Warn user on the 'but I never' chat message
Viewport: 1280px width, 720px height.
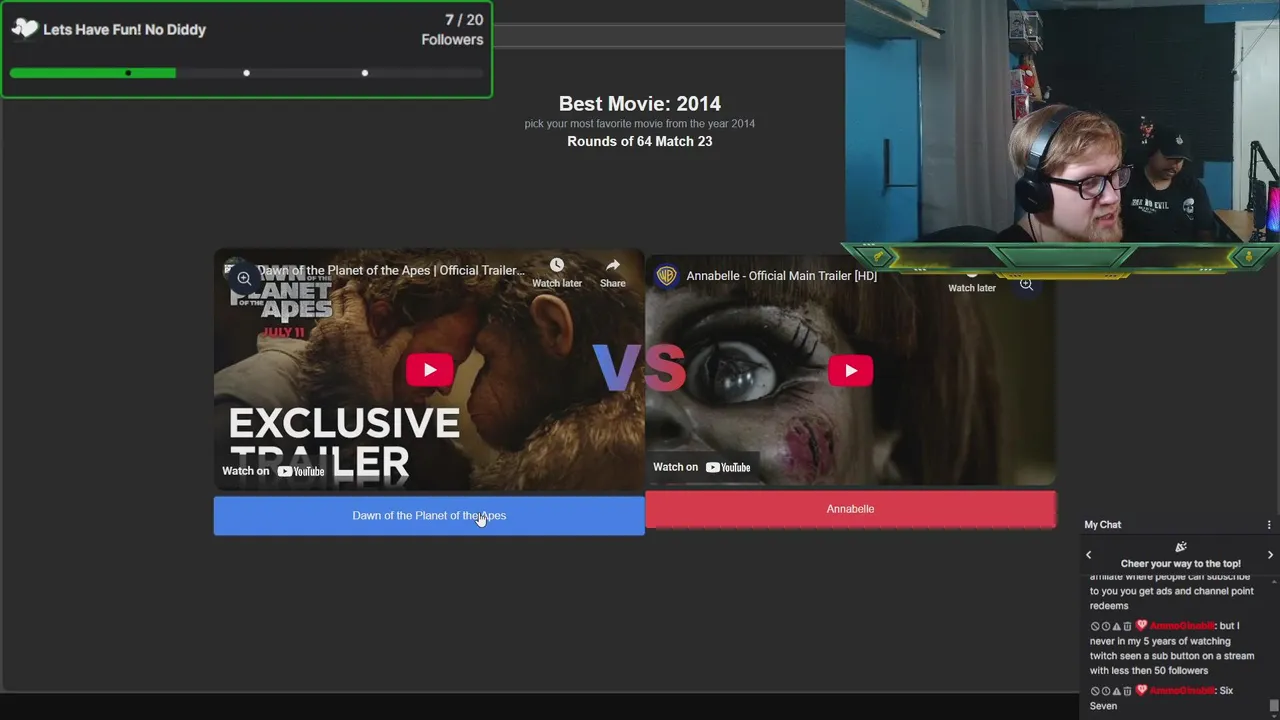[1117, 626]
